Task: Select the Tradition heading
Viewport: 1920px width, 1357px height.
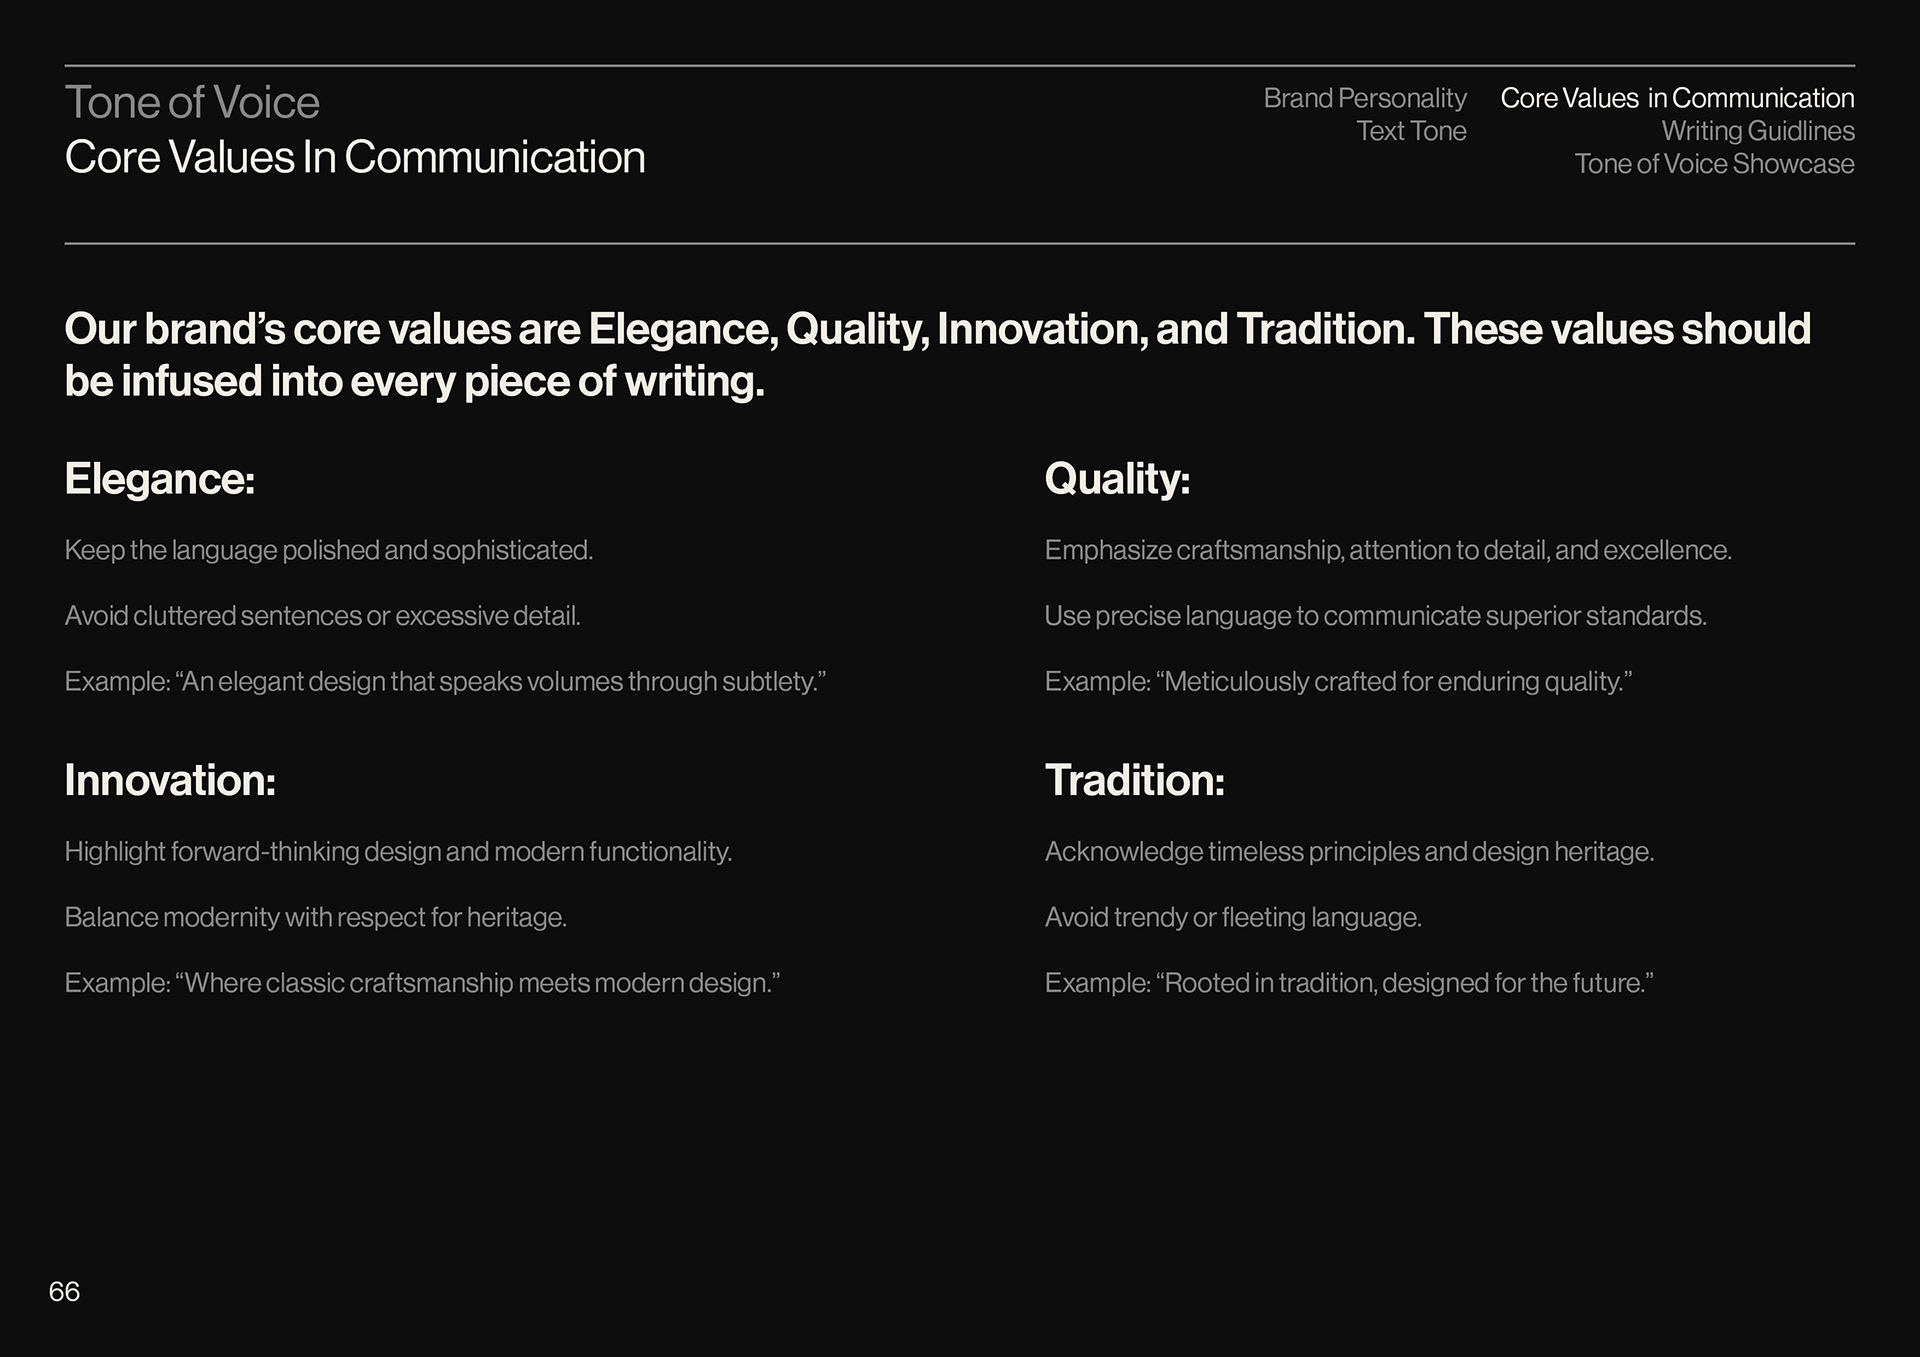Action: tap(1134, 781)
